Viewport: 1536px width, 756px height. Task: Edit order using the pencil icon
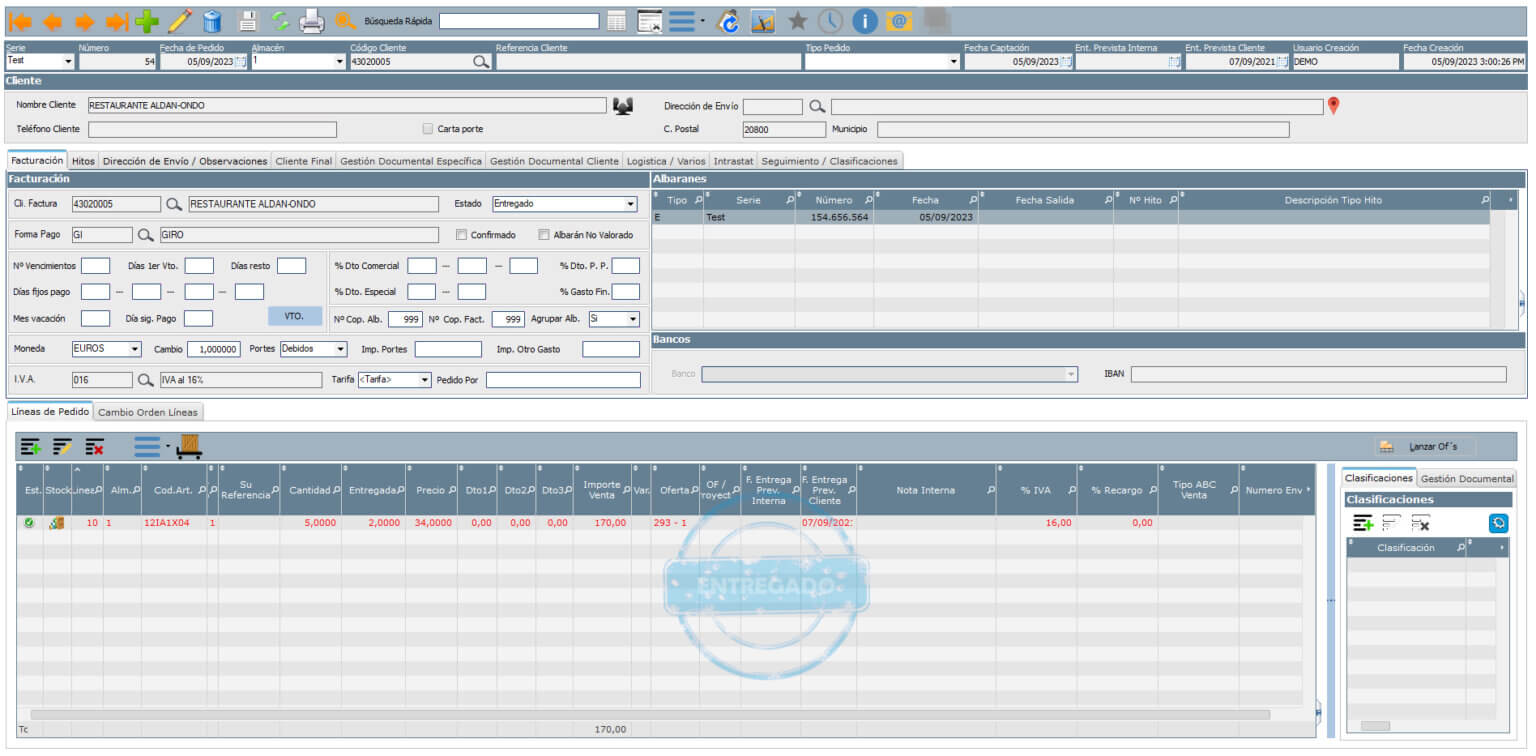pyautogui.click(x=180, y=20)
